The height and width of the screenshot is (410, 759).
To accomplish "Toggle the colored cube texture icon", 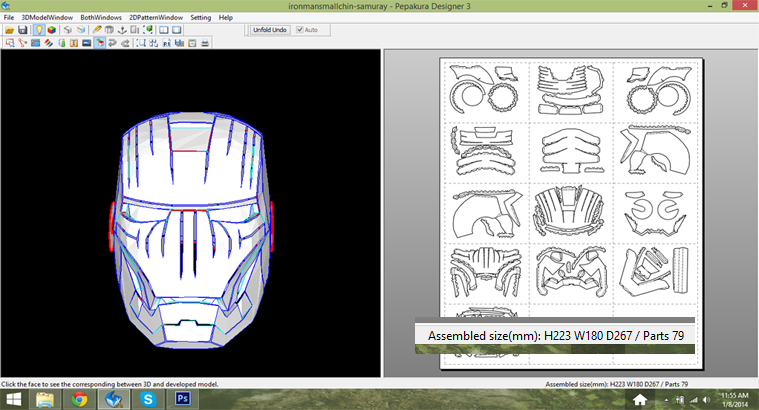I will tap(52, 30).
